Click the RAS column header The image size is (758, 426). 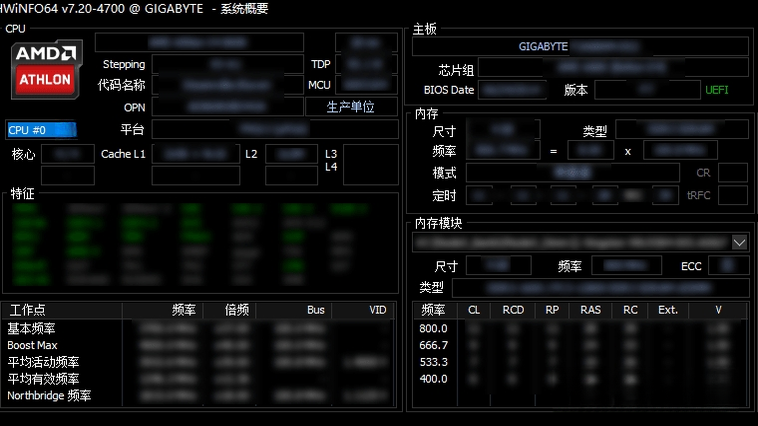[x=590, y=310]
